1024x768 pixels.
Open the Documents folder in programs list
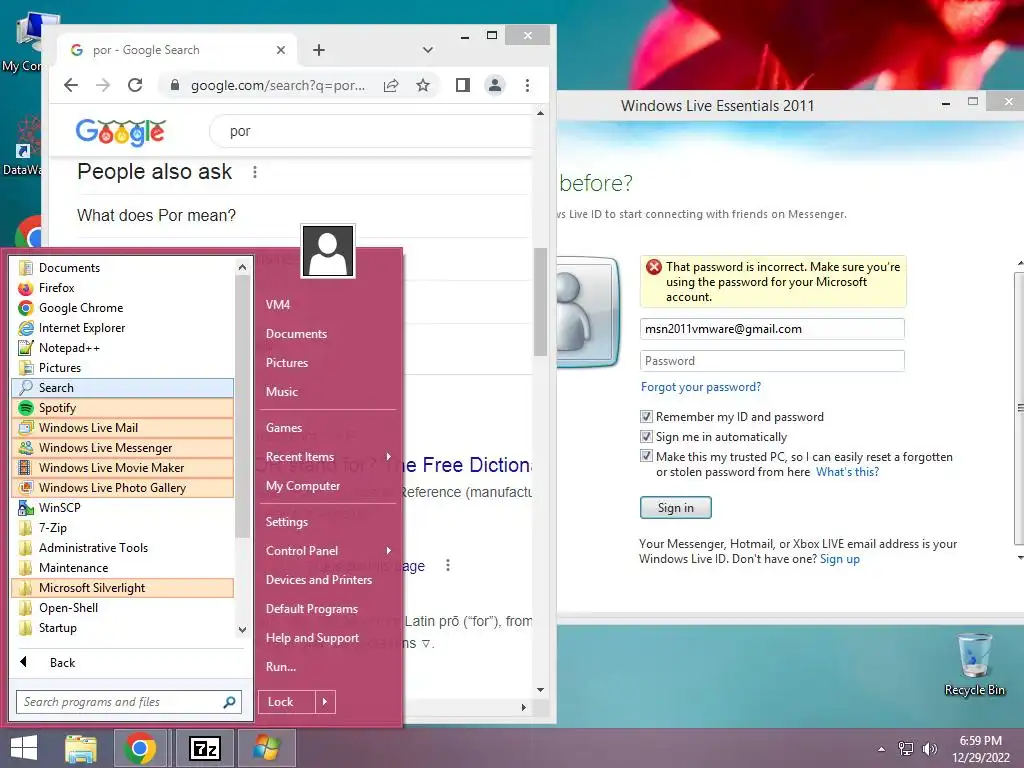click(x=122, y=268)
